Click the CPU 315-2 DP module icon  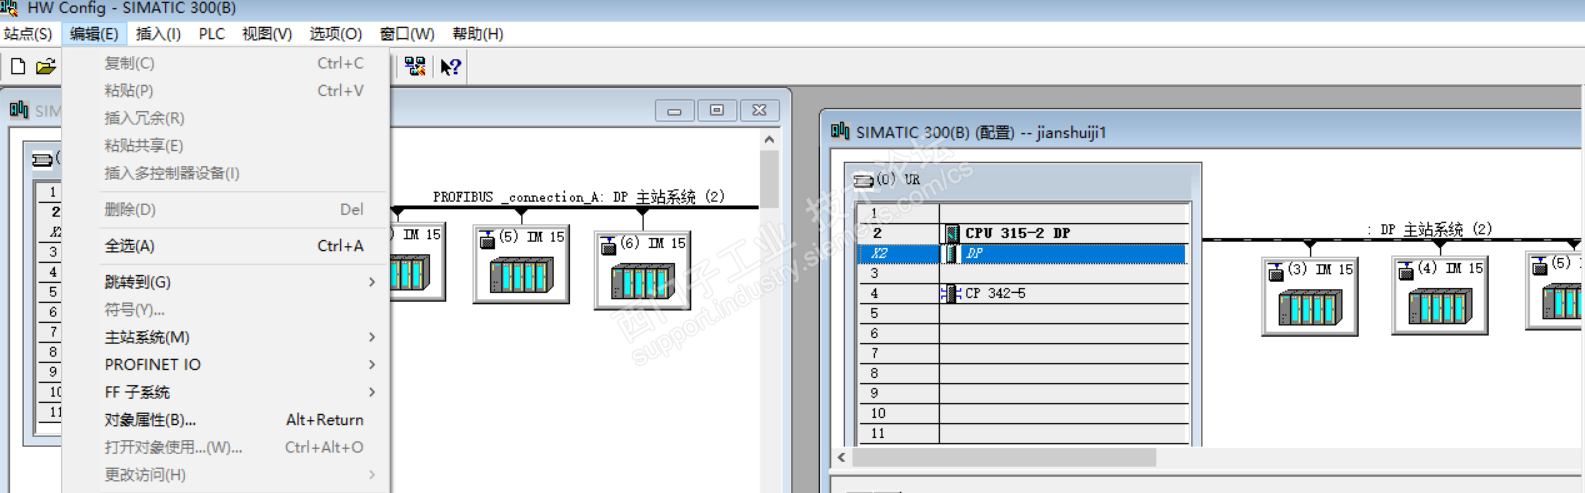click(x=952, y=233)
